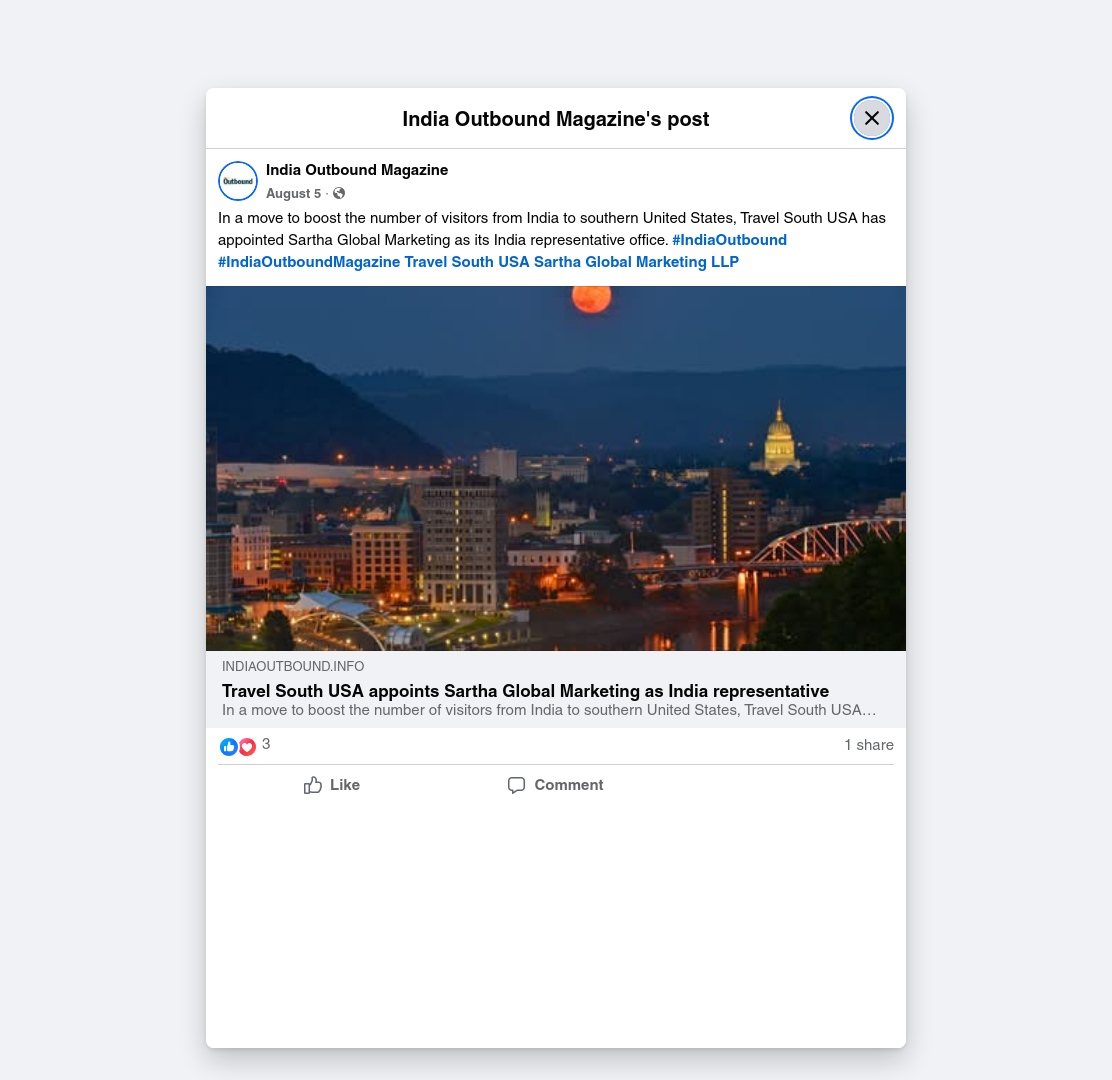
Task: Open article headline Travel South USA appoints Sartha
Action: coord(526,691)
